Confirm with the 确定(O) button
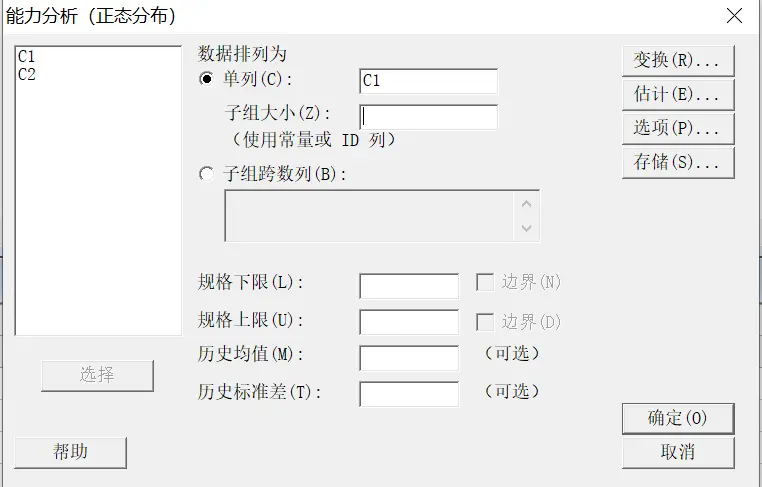Image resolution: width=762 pixels, height=487 pixels. coord(677,418)
